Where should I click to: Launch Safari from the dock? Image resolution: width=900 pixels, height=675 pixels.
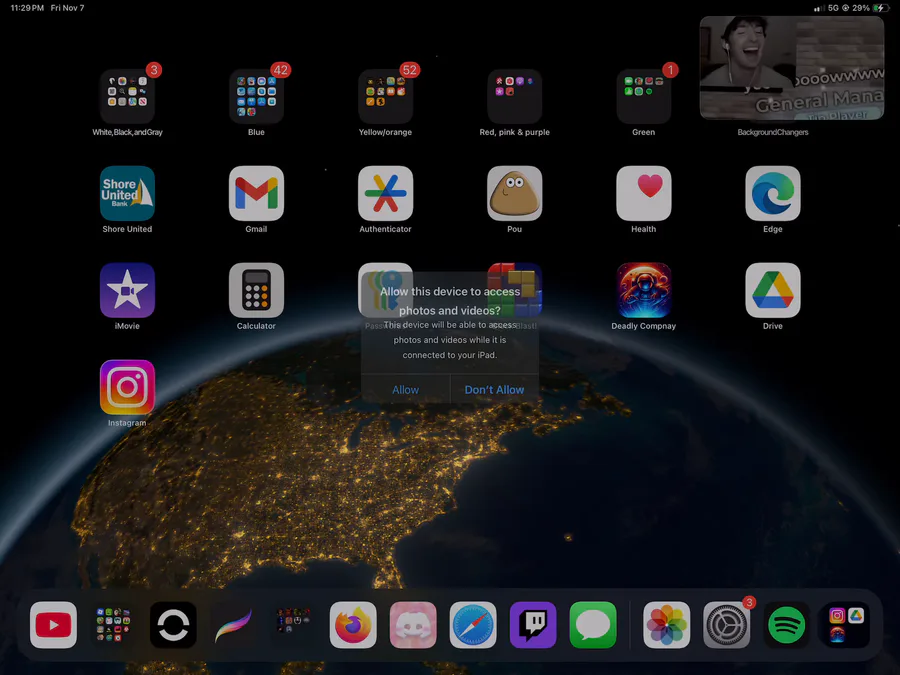[x=473, y=625]
